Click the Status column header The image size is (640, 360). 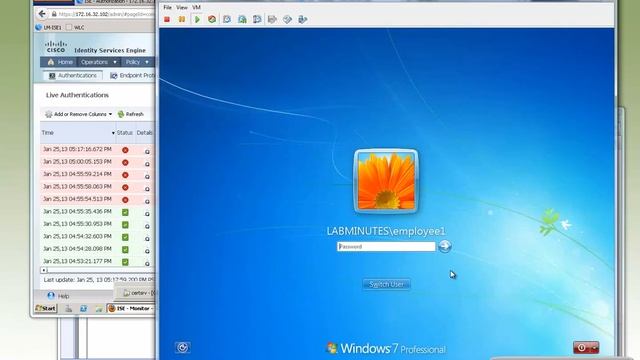pyautogui.click(x=124, y=133)
